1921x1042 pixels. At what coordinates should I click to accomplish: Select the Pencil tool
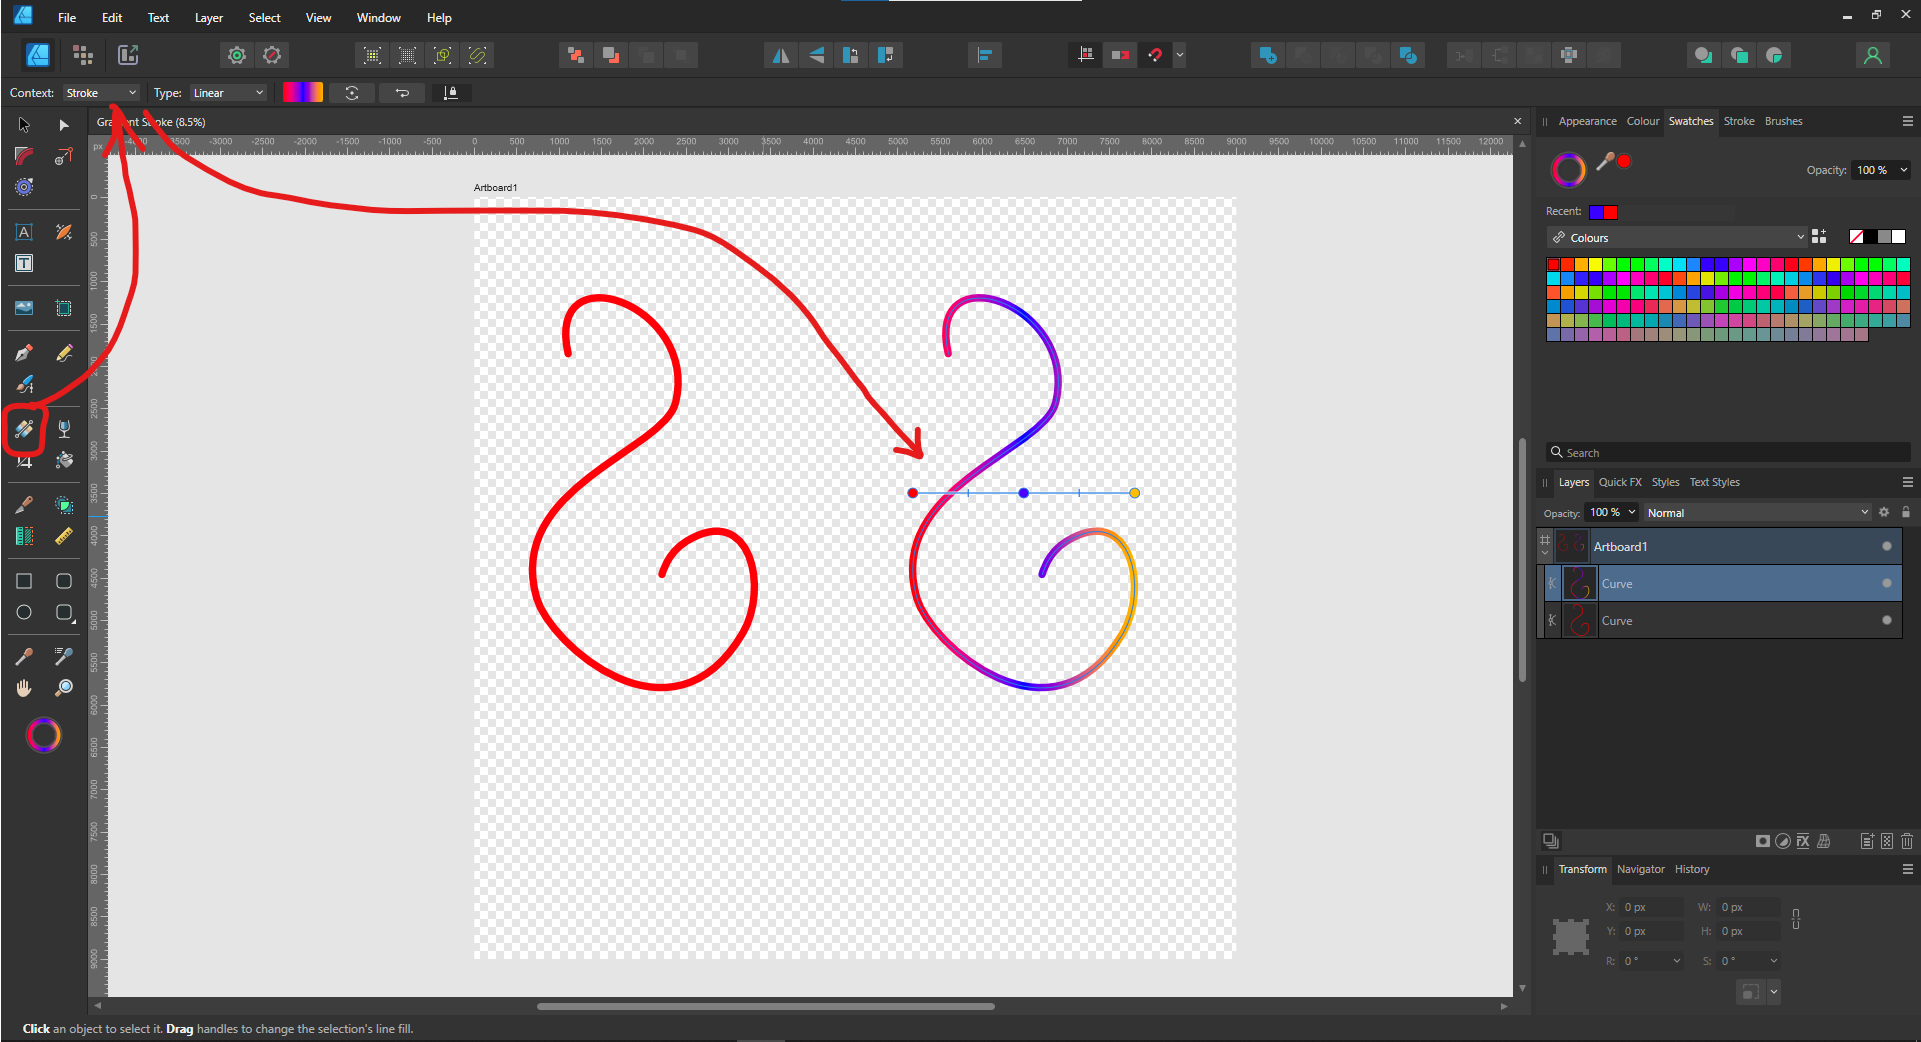tap(64, 353)
